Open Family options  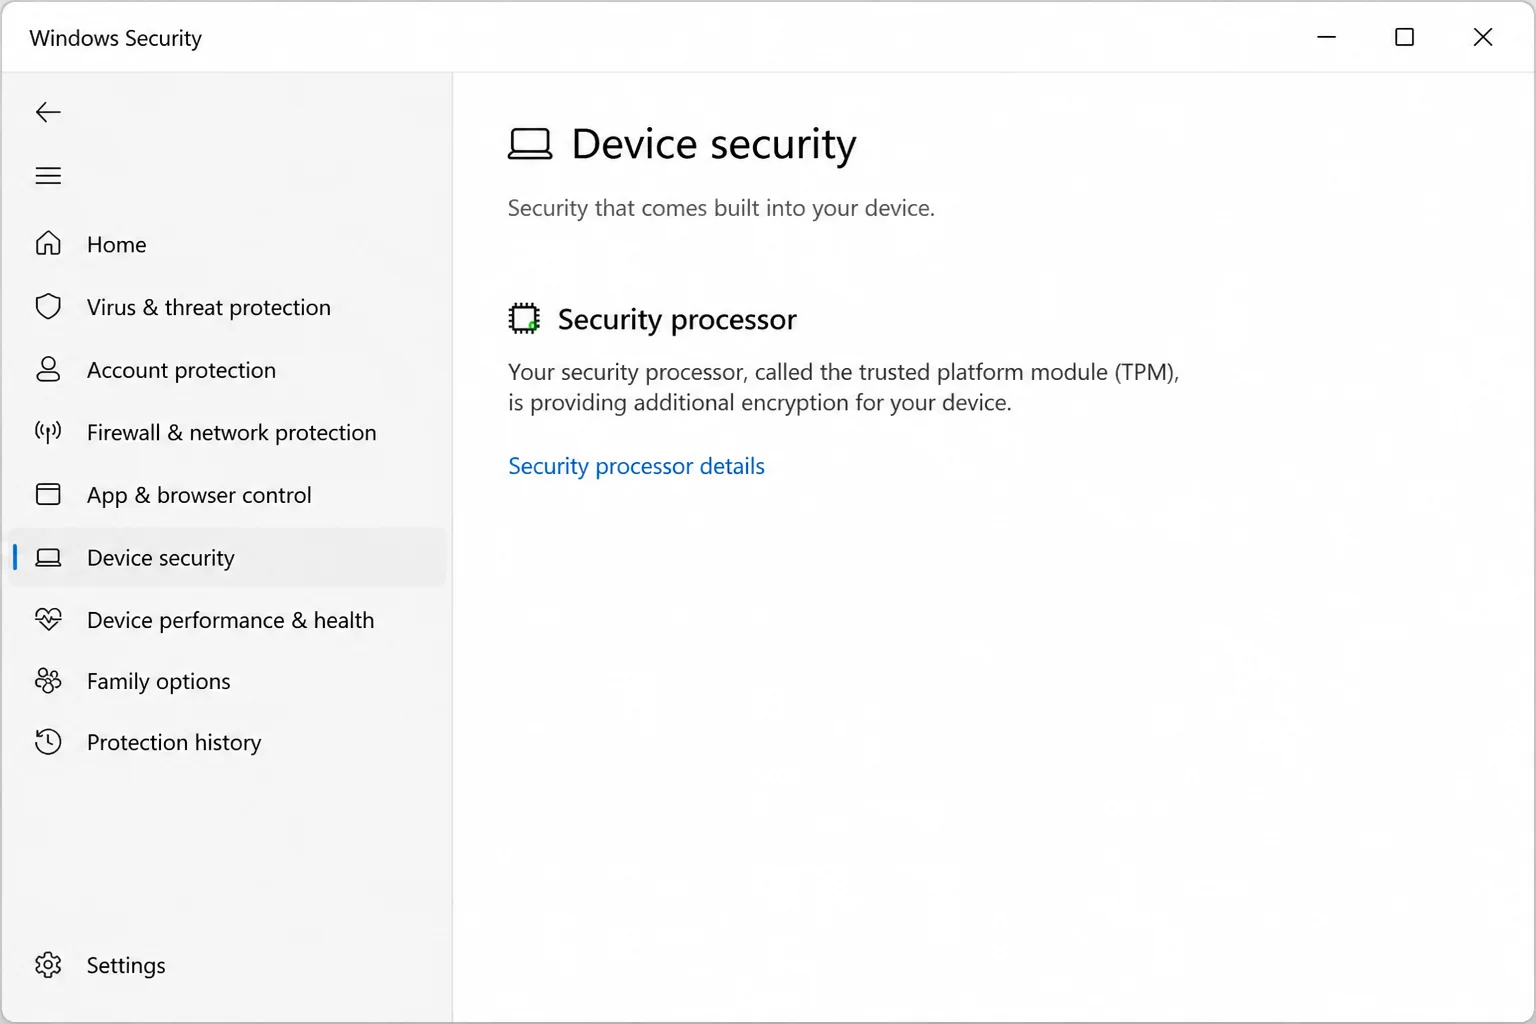(x=158, y=681)
